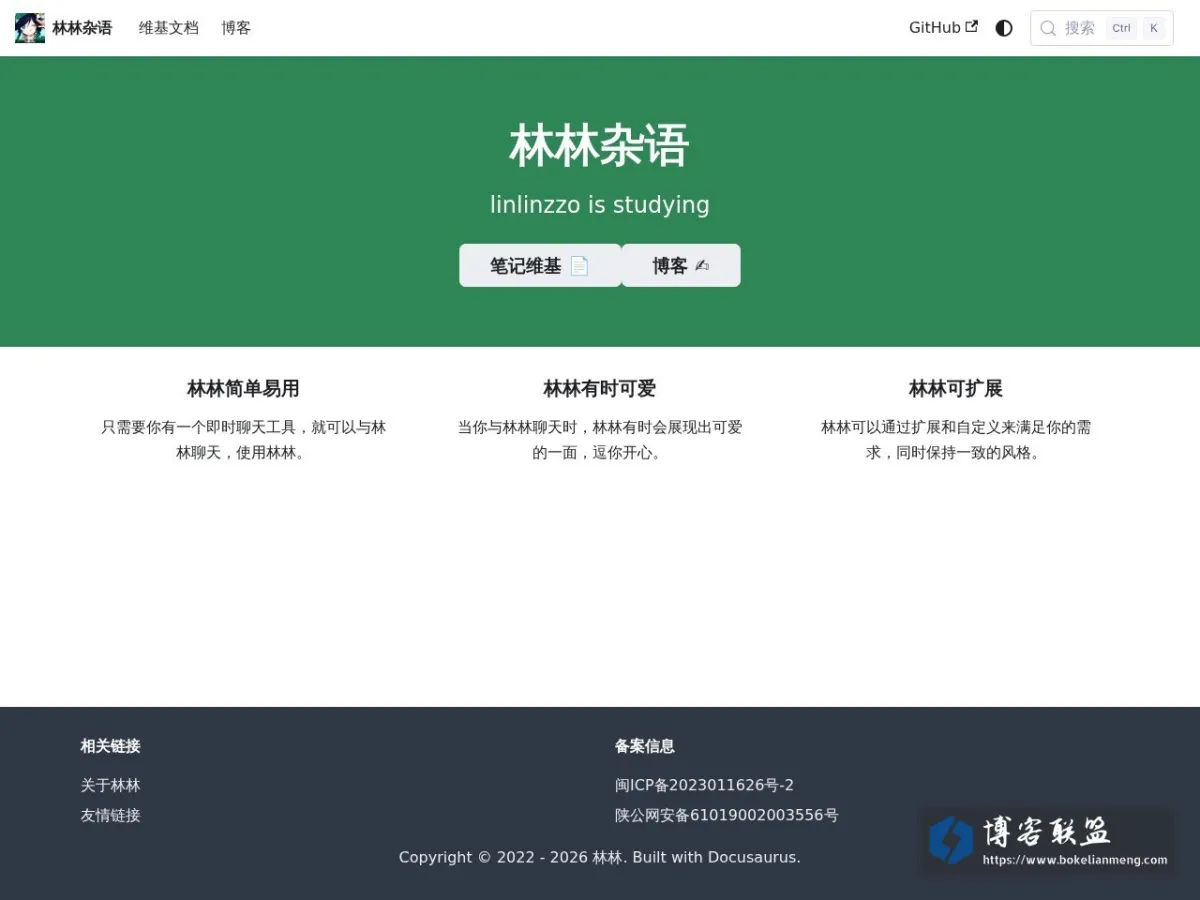
Task: Click the 林林简单易用 feature heading
Action: [243, 388]
